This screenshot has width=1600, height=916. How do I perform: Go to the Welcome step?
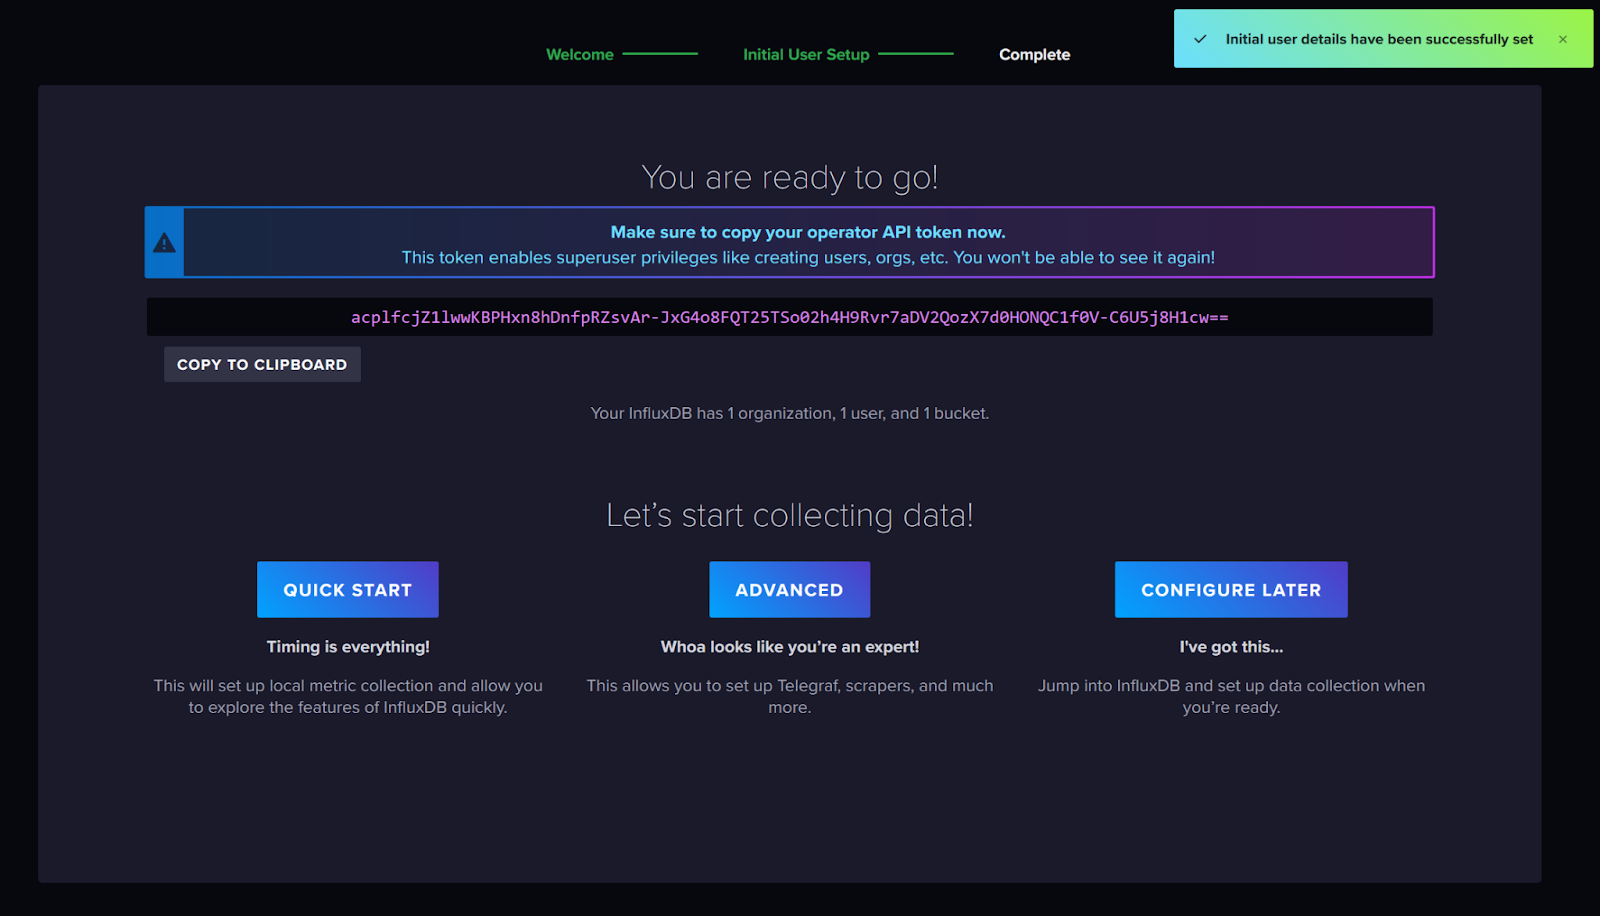tap(580, 54)
